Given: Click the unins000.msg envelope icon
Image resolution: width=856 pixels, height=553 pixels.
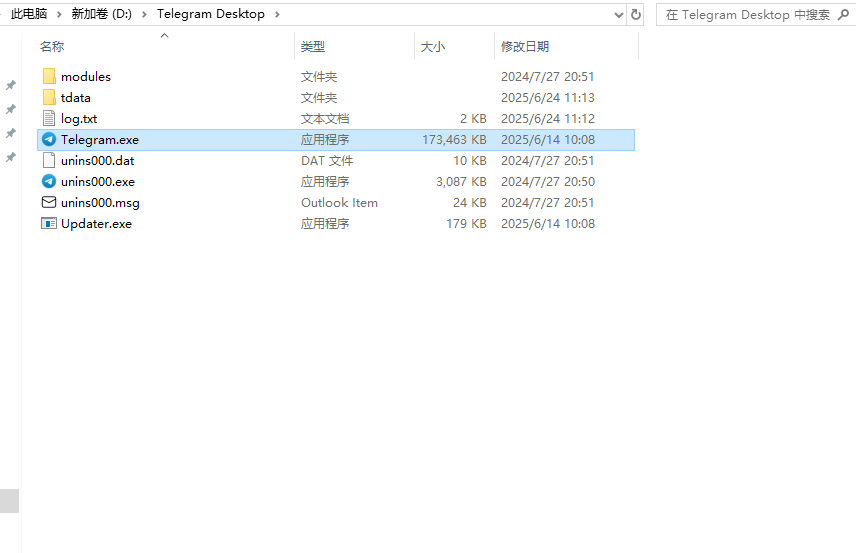Looking at the screenshot, I should pos(49,203).
